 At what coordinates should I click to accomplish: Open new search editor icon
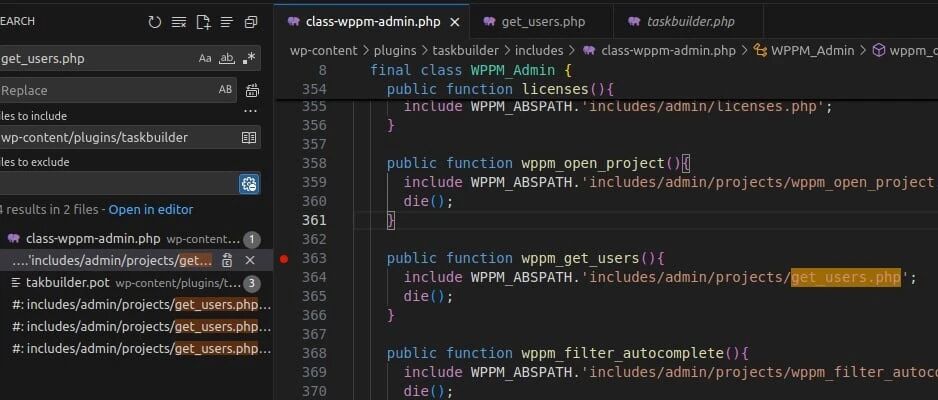tap(203, 22)
